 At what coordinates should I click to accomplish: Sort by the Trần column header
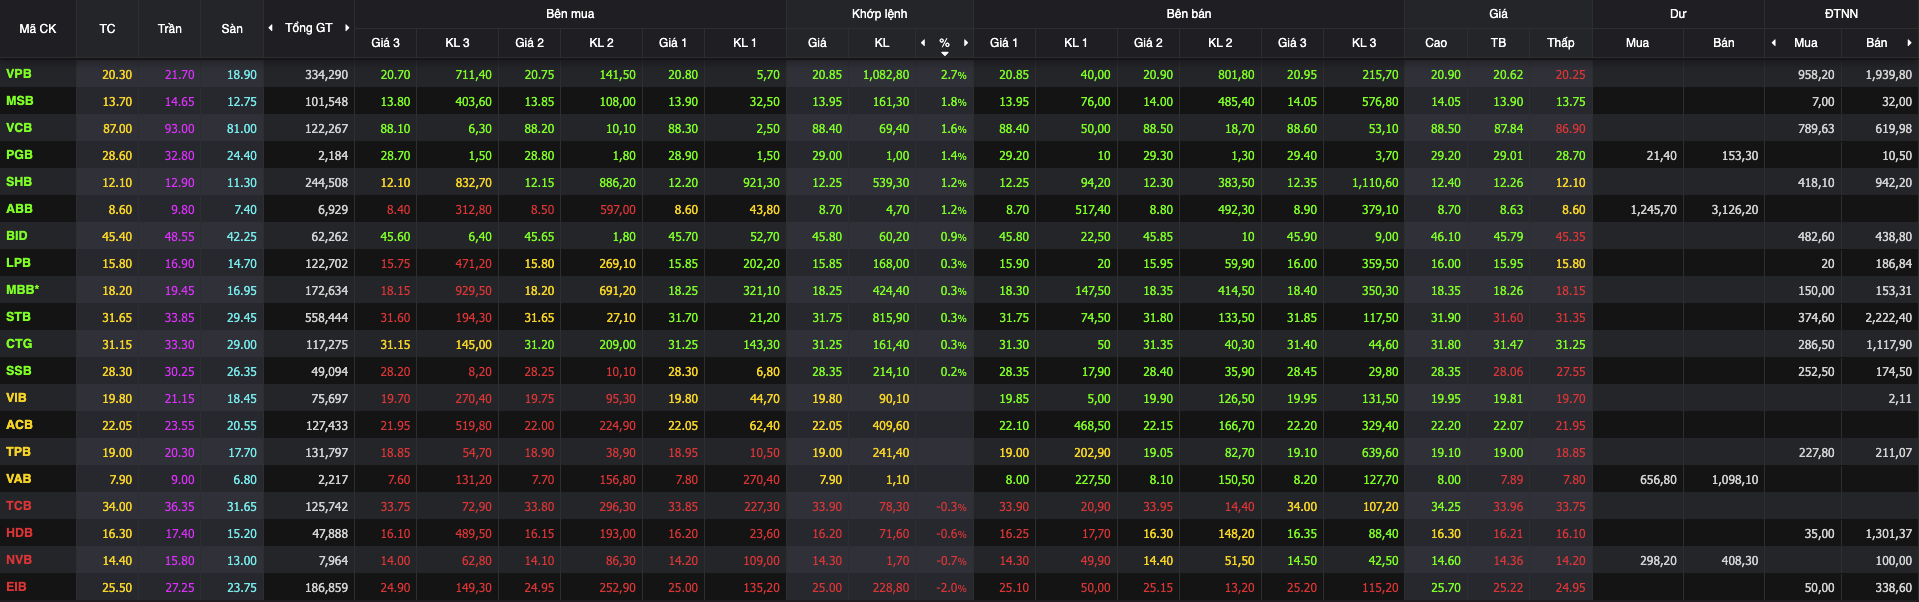pos(170,29)
